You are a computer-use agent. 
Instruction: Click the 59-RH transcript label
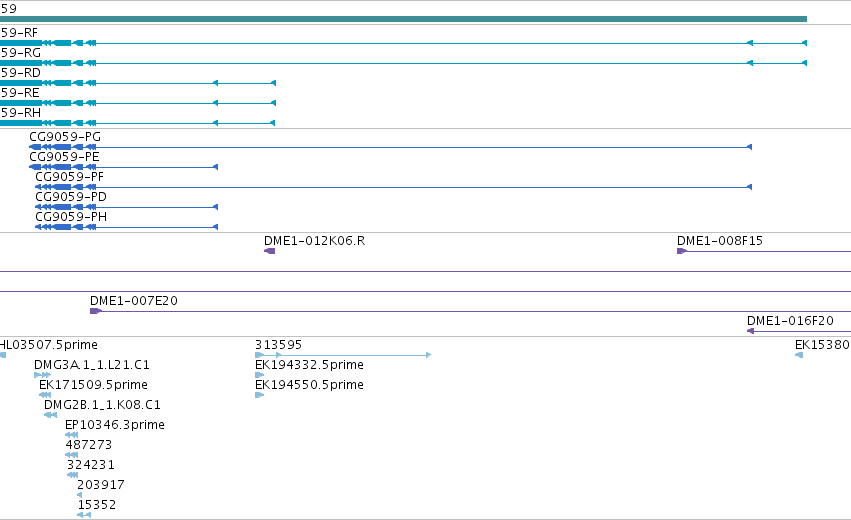(20, 113)
